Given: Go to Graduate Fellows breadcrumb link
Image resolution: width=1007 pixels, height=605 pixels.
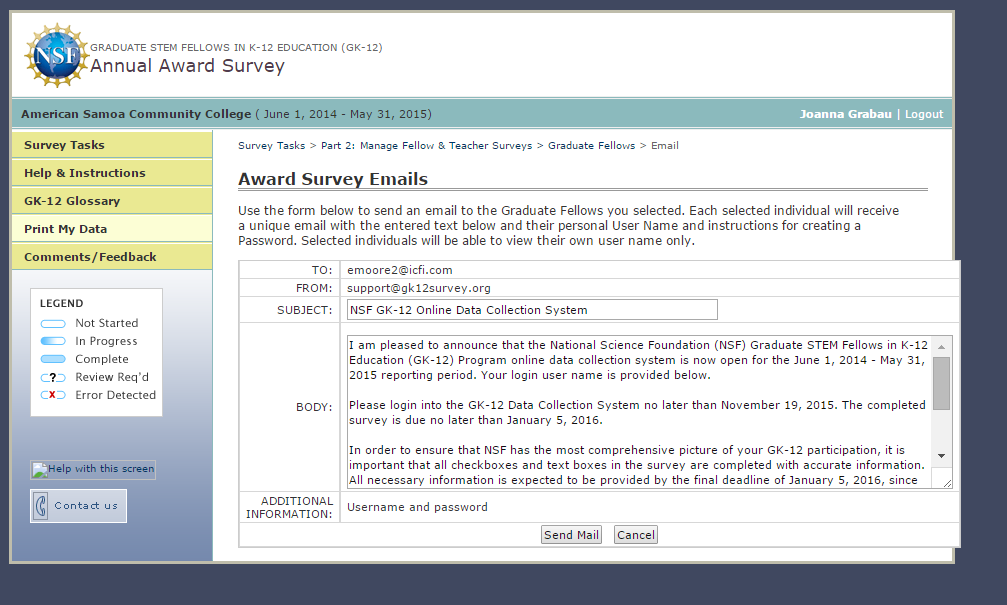Looking at the screenshot, I should (x=591, y=146).
